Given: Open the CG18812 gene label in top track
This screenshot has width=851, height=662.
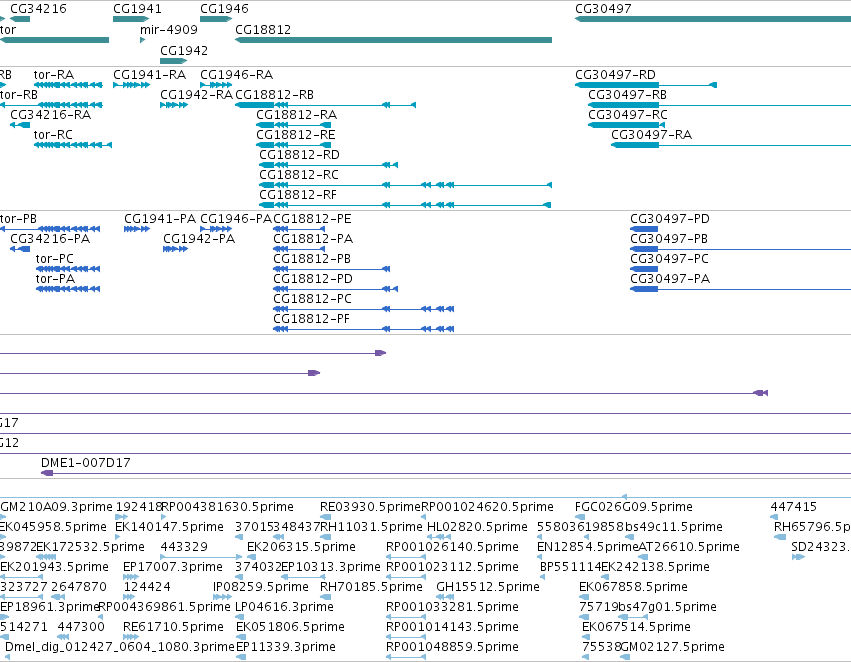Looking at the screenshot, I should [x=263, y=29].
